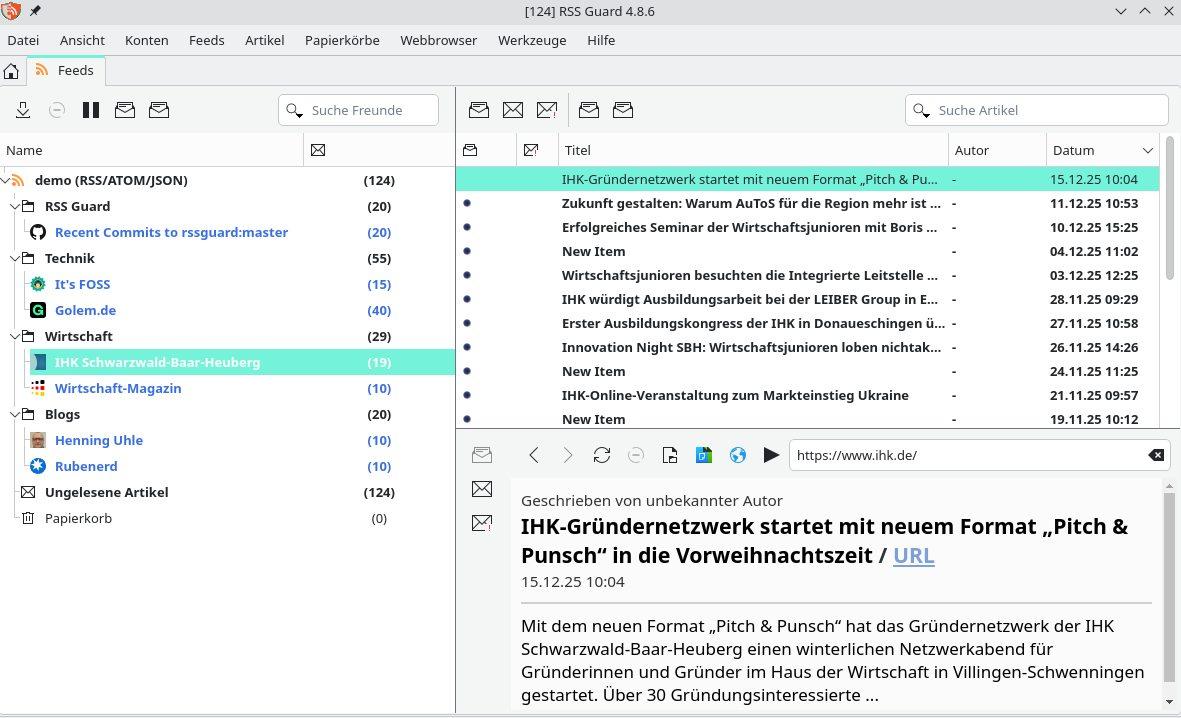Sort articles by the Datum column
The image size is (1181, 718).
[1072, 150]
